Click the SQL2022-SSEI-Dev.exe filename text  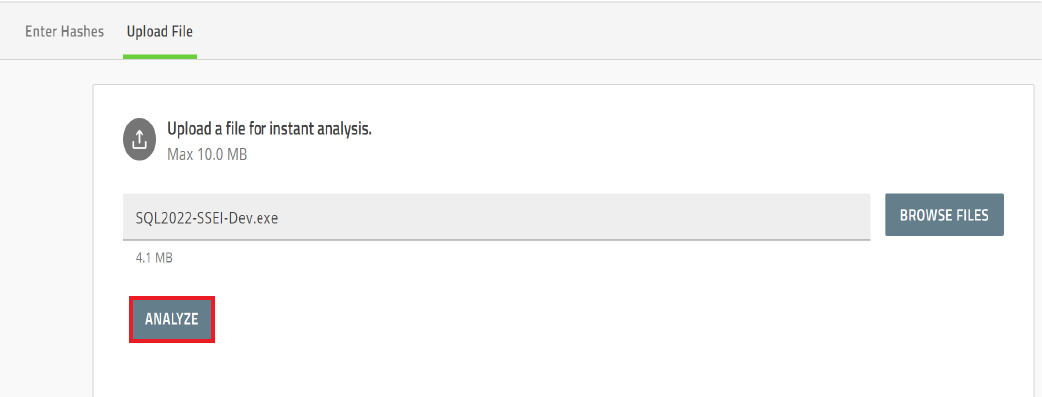click(207, 217)
